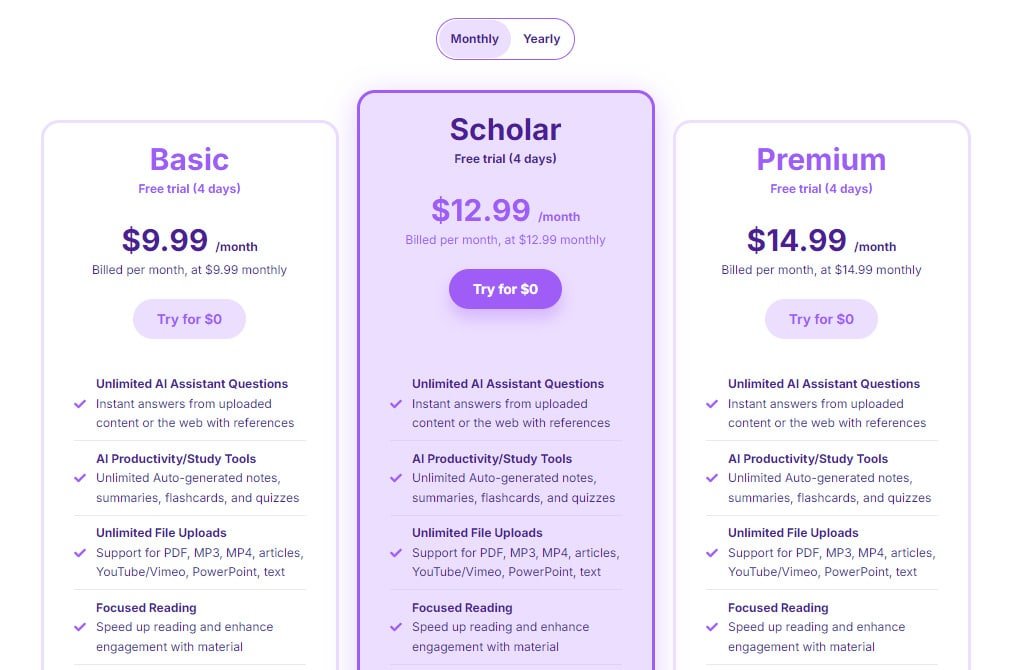Click Premium plan's Unlimited File Uploads checkmark
The image size is (1015, 670).
(712, 553)
